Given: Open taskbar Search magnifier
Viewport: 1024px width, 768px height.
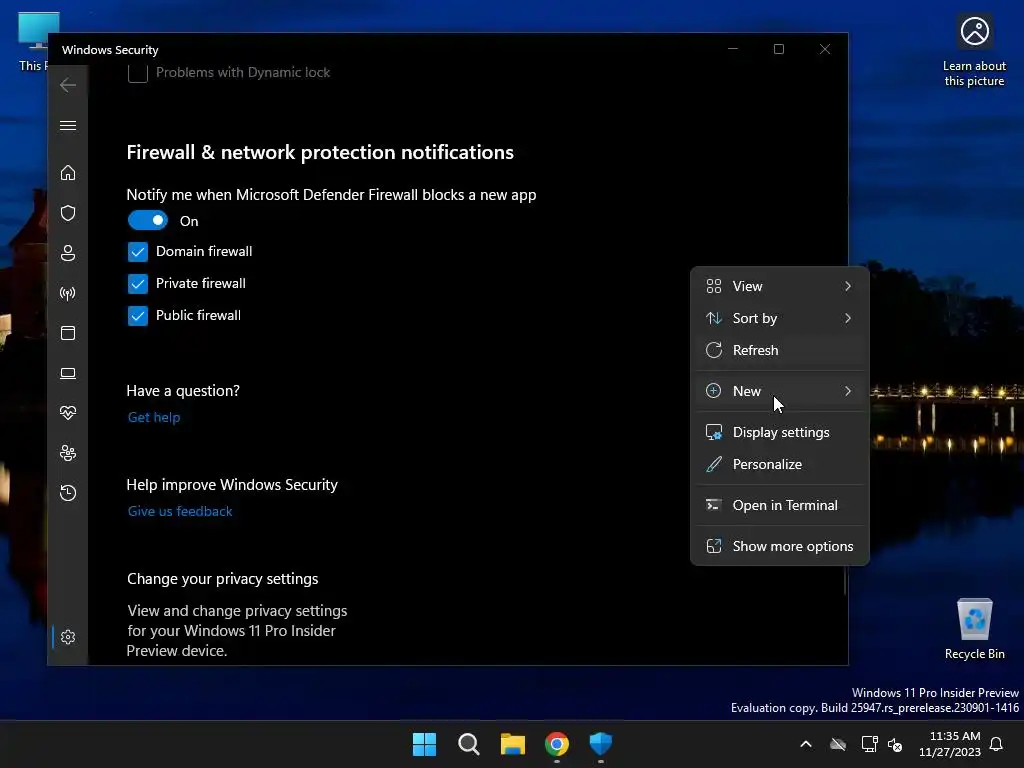Looking at the screenshot, I should pyautogui.click(x=468, y=744).
